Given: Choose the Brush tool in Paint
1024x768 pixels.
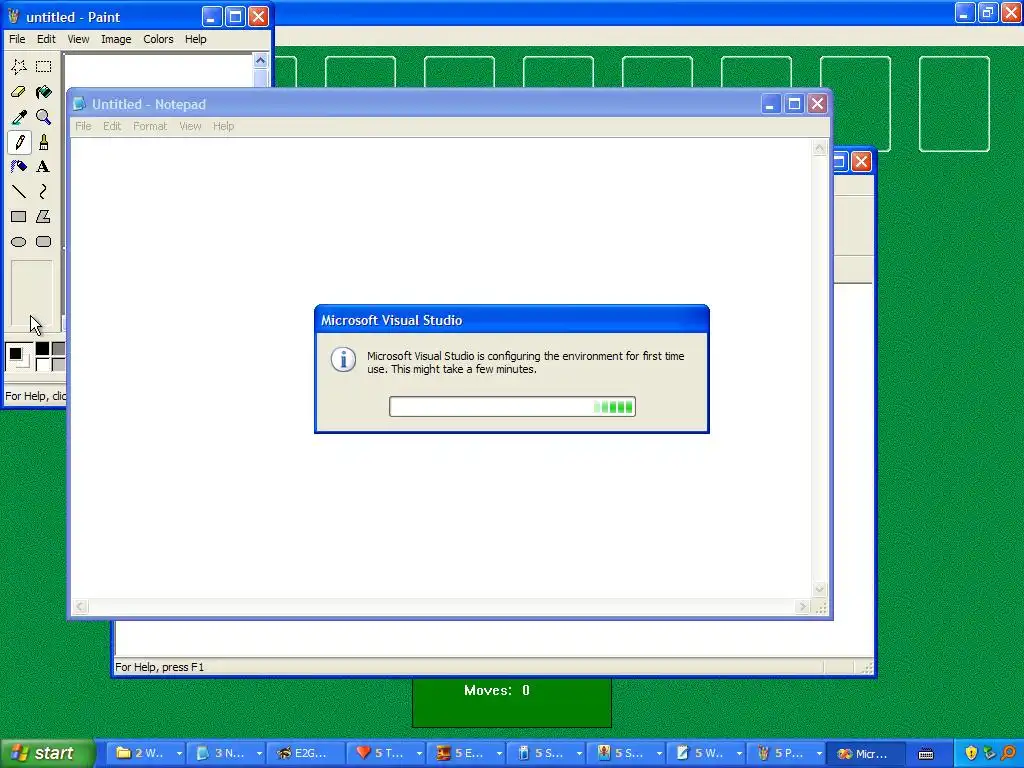Looking at the screenshot, I should 43,142.
